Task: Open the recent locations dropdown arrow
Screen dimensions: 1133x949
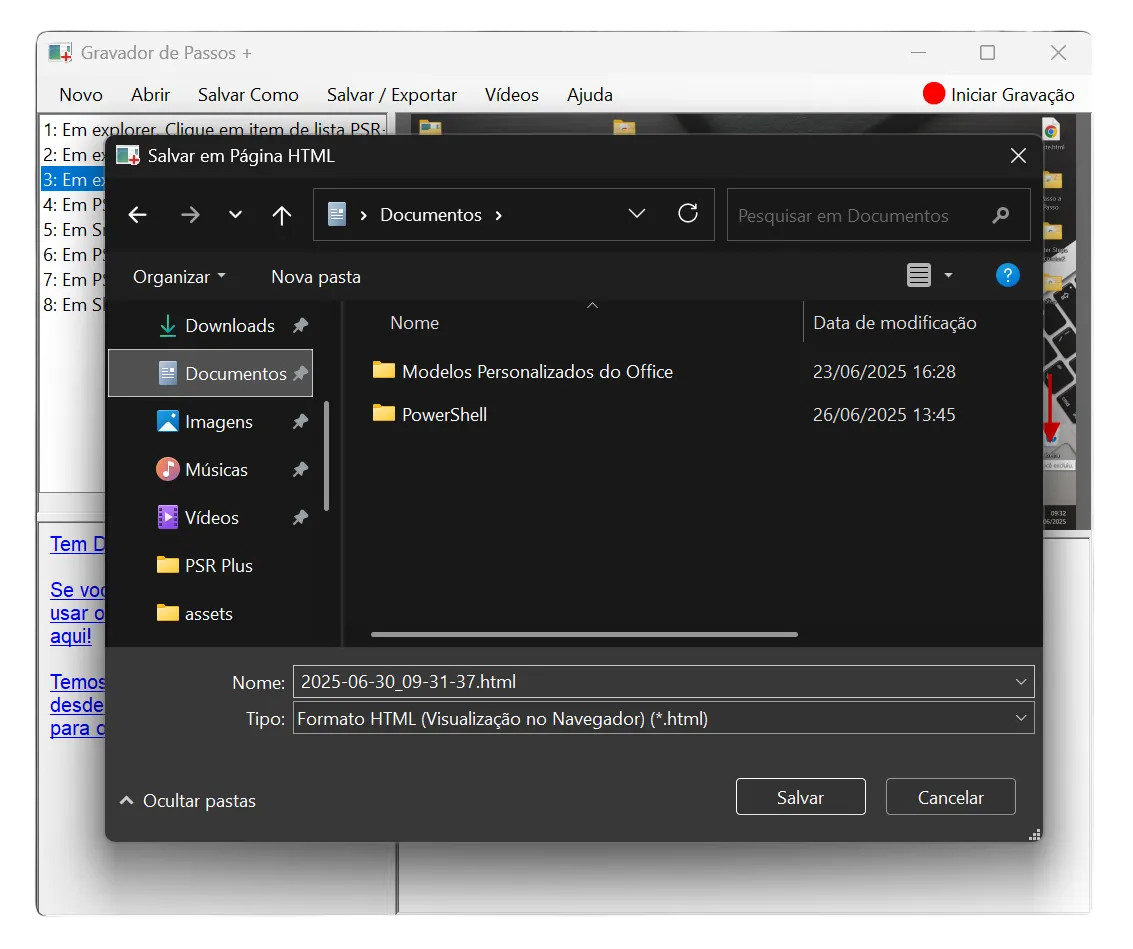Action: tap(236, 215)
